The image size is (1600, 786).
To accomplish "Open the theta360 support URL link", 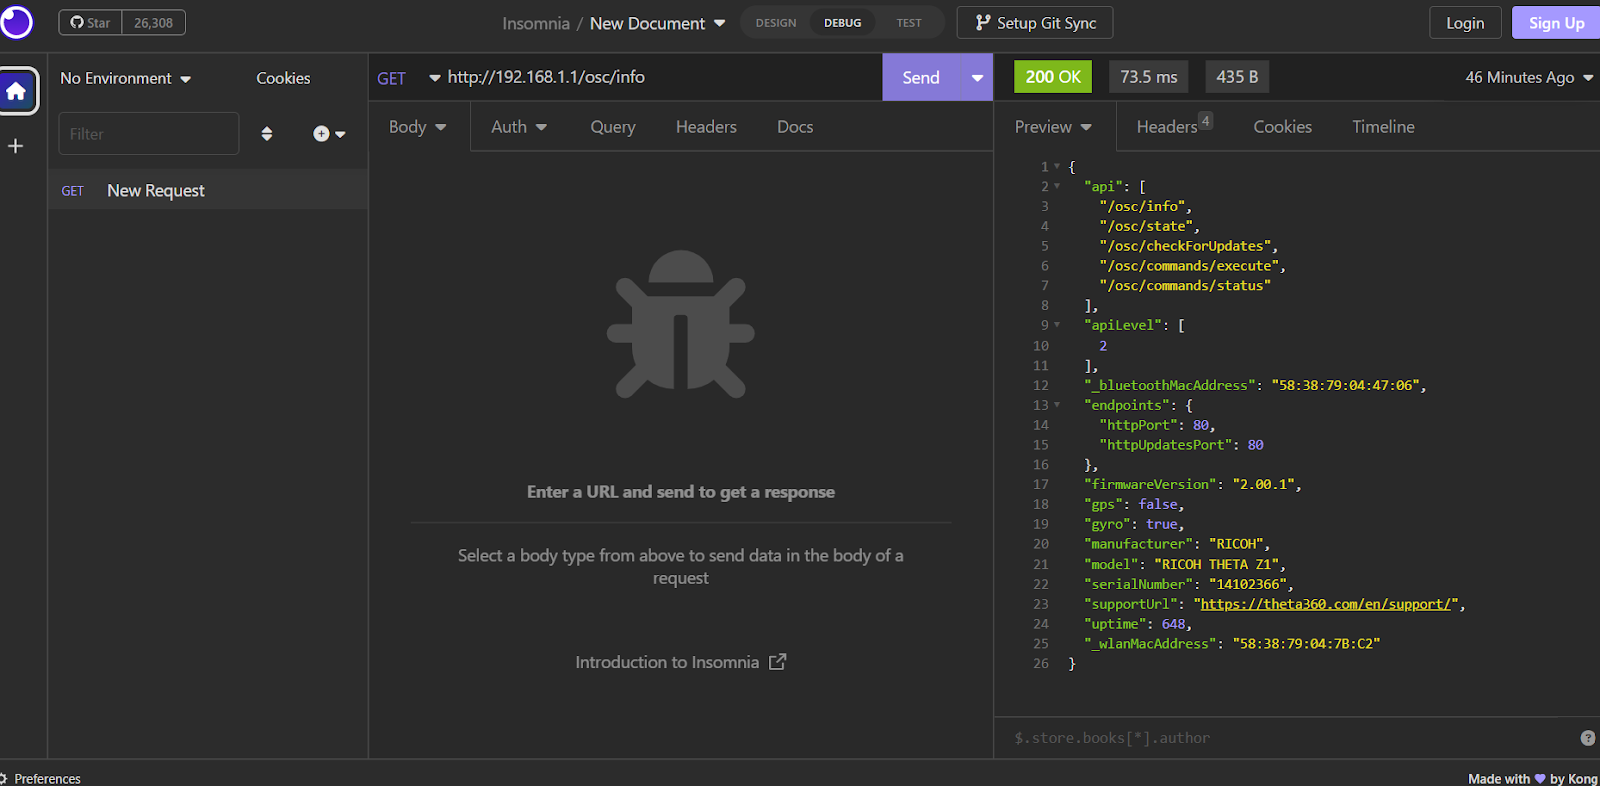I will coord(1325,604).
